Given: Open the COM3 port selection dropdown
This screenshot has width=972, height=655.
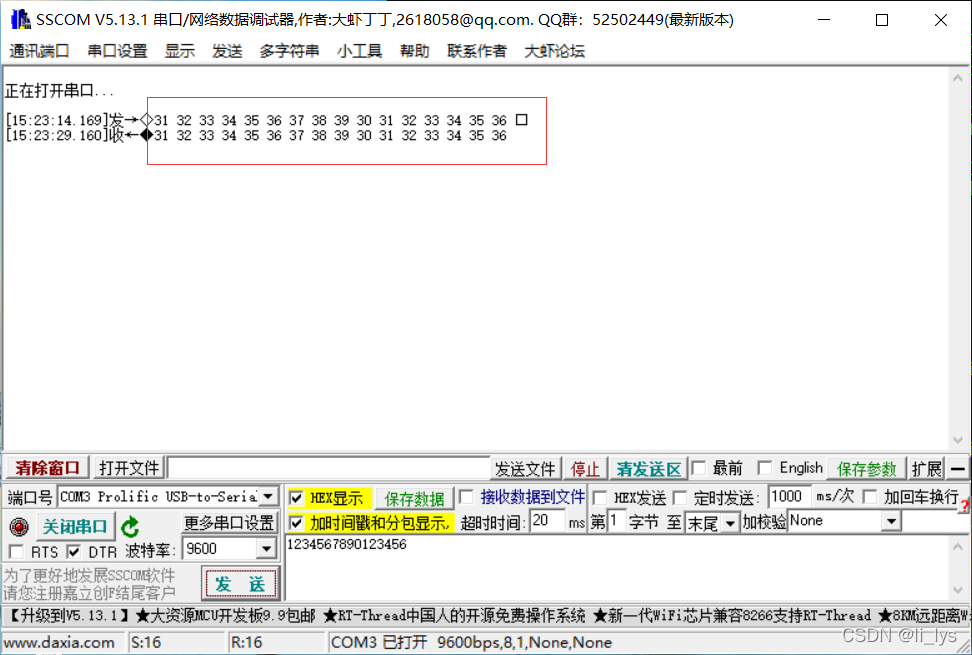Looking at the screenshot, I should [266, 496].
